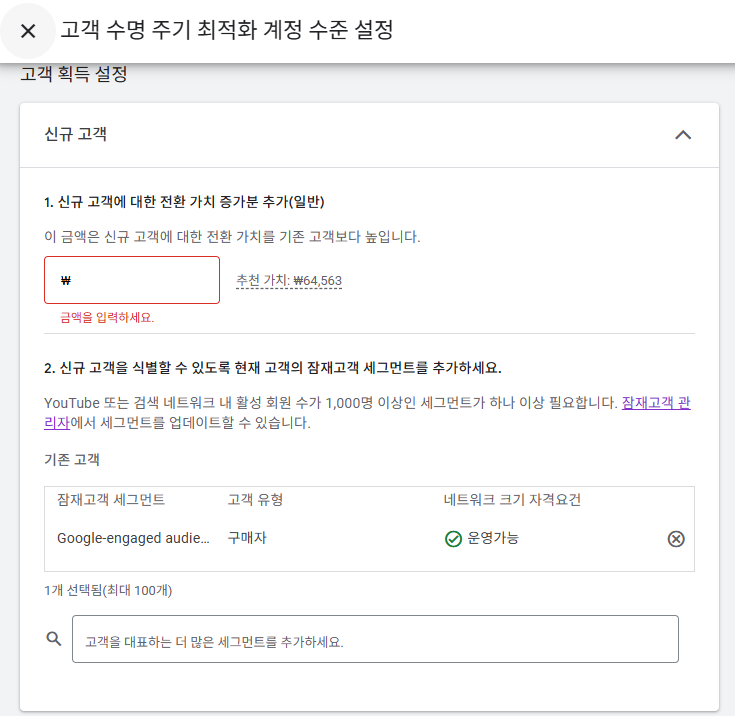Click the 운영가능 status text
735x716 pixels.
tap(493, 538)
